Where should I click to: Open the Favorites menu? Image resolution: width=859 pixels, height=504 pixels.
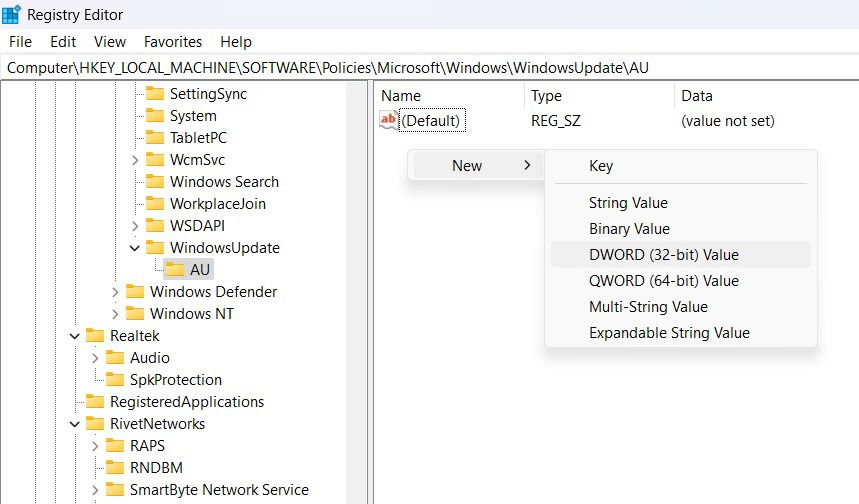(173, 42)
